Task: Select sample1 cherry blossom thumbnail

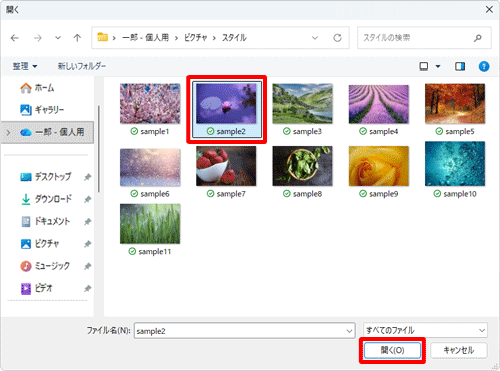Action: tap(150, 104)
